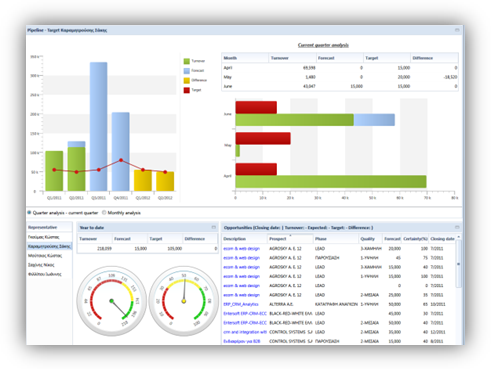Sort the opportunities grid by the Closing date column
491x369 pixels.
pyautogui.click(x=442, y=239)
